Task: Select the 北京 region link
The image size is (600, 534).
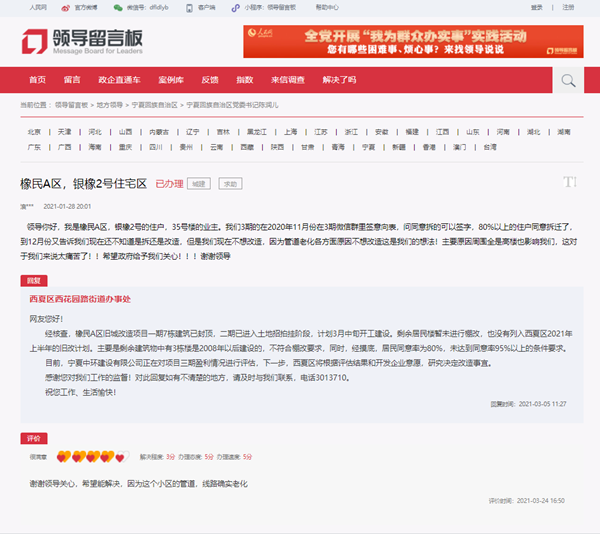Action: pyautogui.click(x=35, y=131)
